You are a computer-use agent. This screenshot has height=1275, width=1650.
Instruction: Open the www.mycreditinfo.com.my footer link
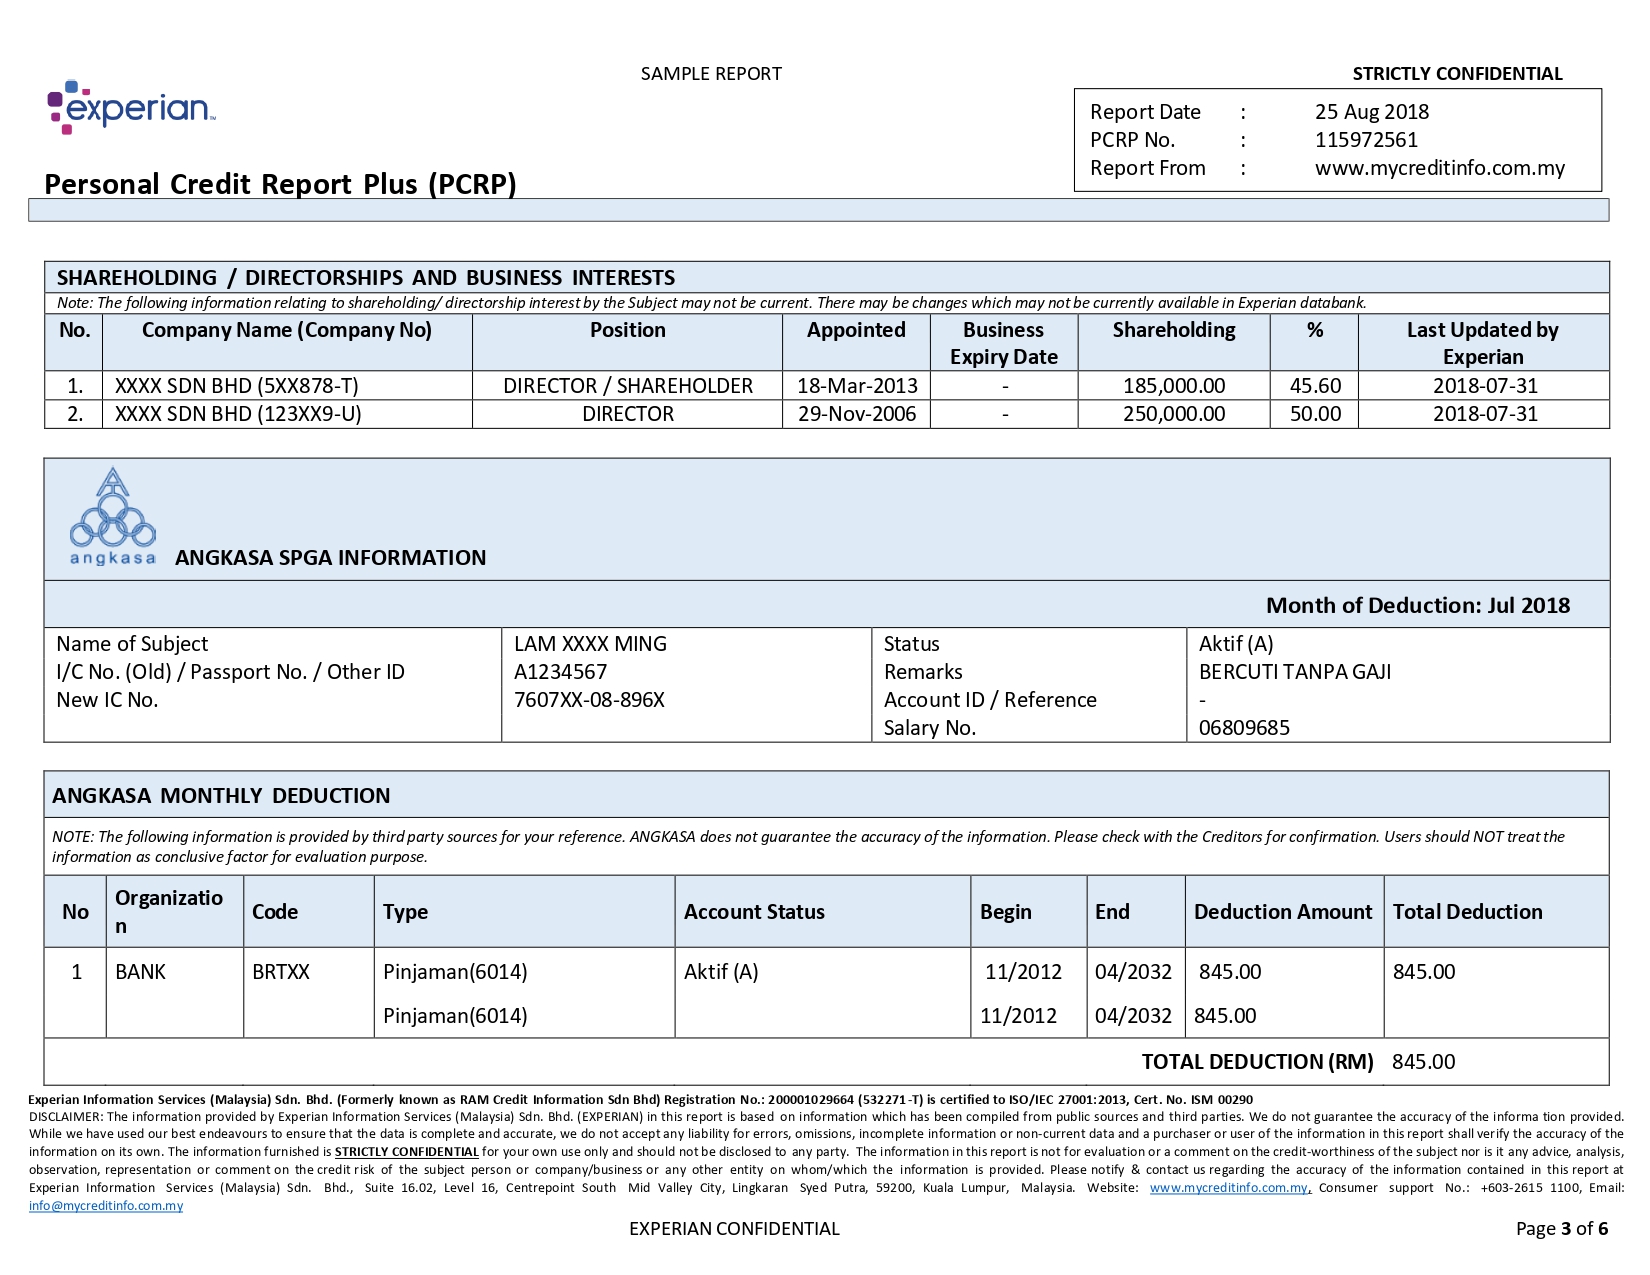(1229, 1188)
